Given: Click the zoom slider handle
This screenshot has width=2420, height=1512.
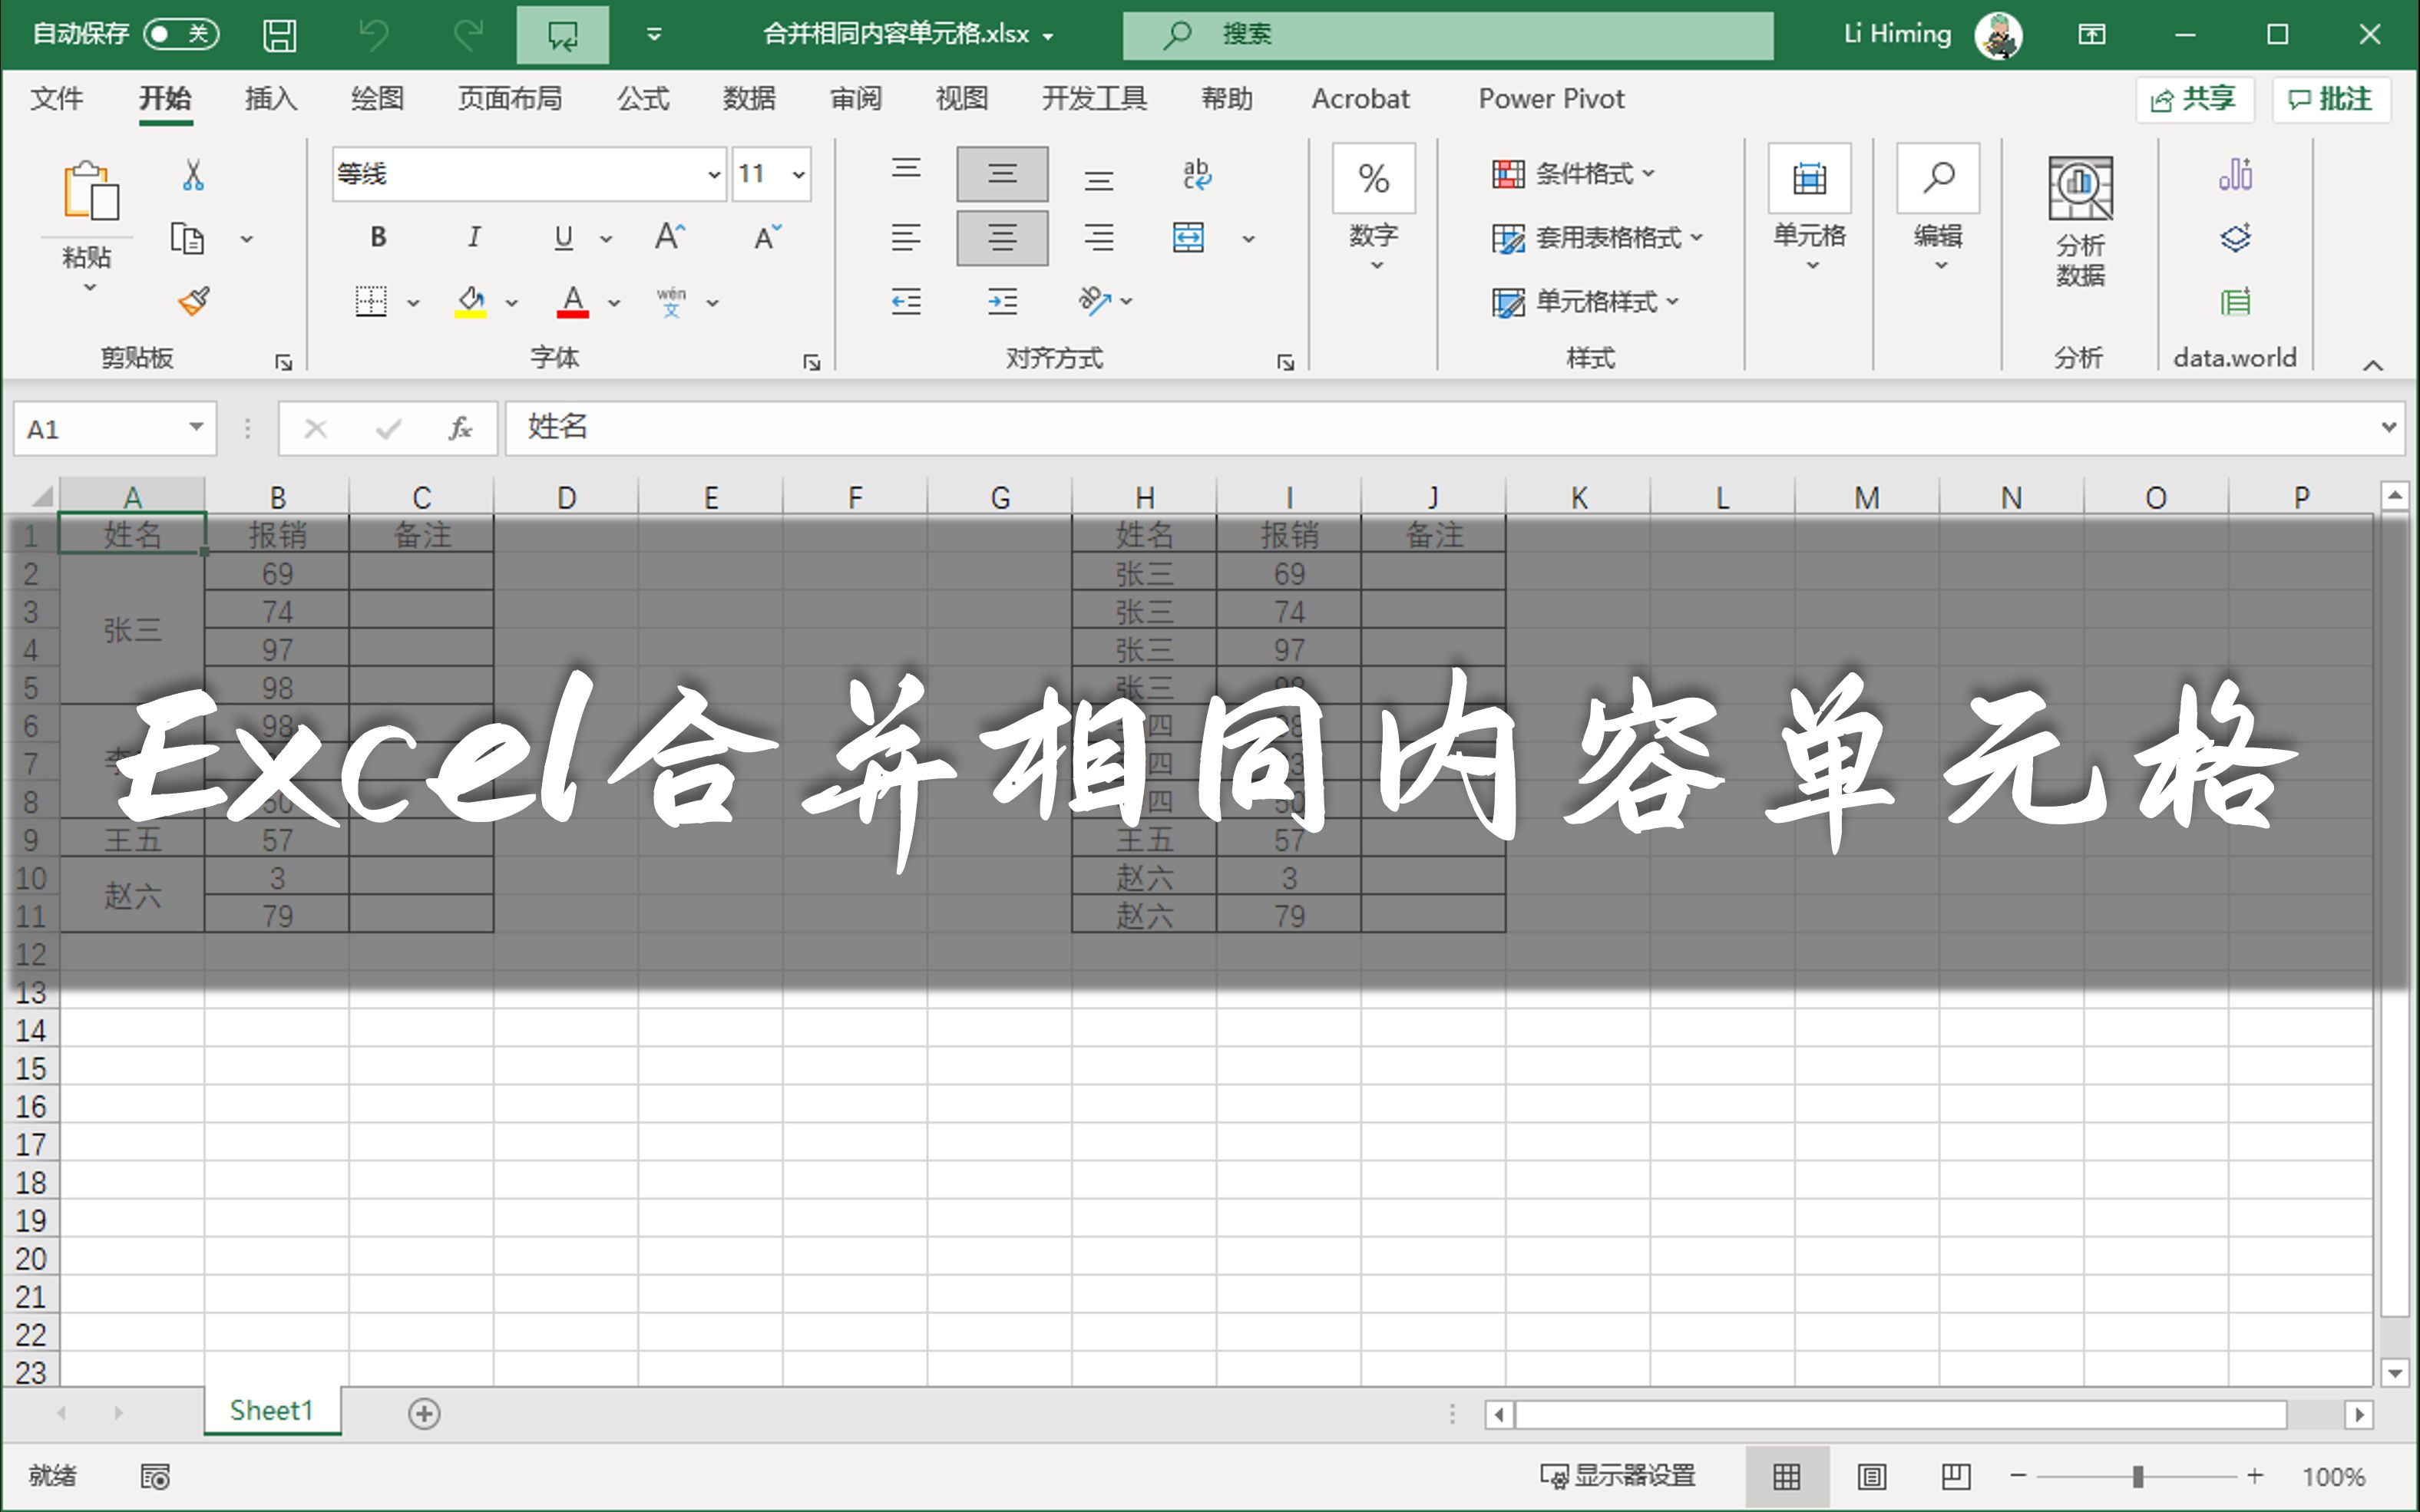Looking at the screenshot, I should (2137, 1476).
